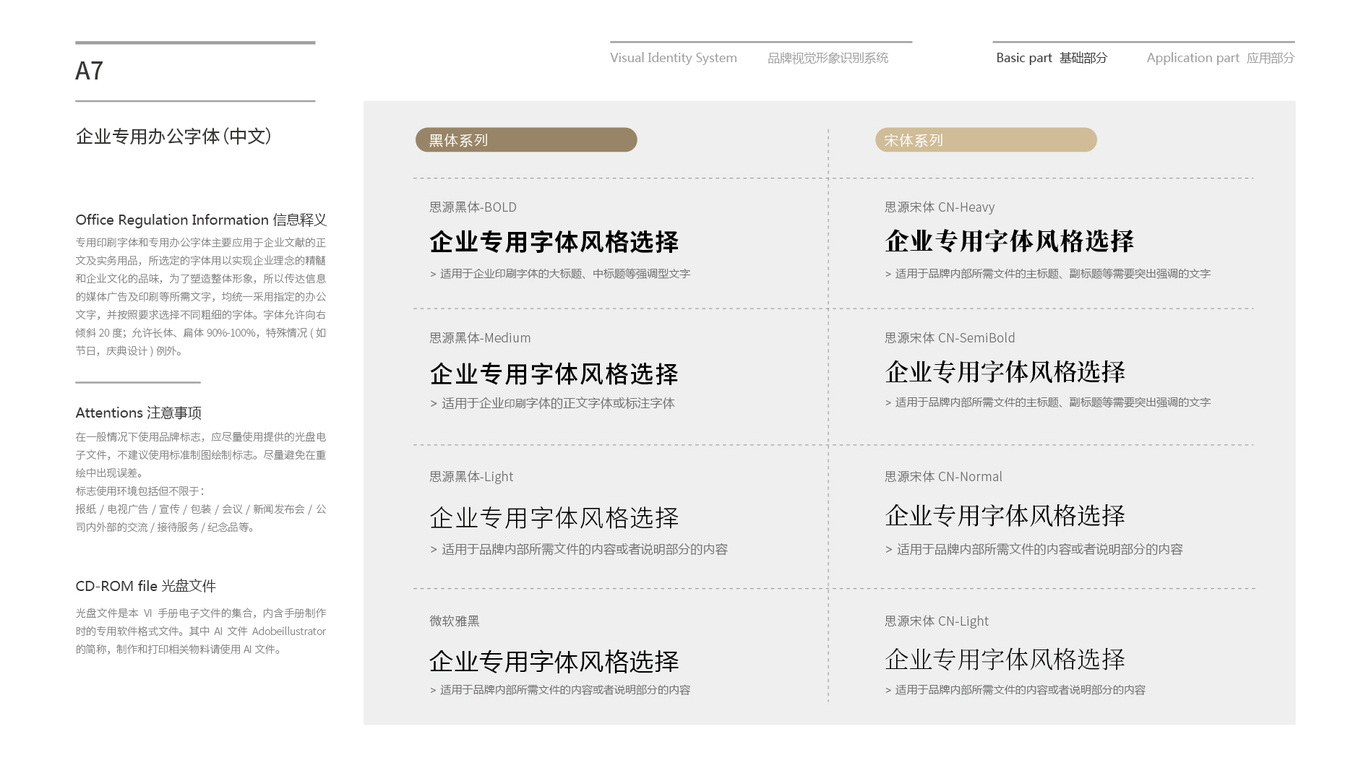
Task: Click the usage note under 思源宋体 CN-Light sample
Action: point(1015,690)
